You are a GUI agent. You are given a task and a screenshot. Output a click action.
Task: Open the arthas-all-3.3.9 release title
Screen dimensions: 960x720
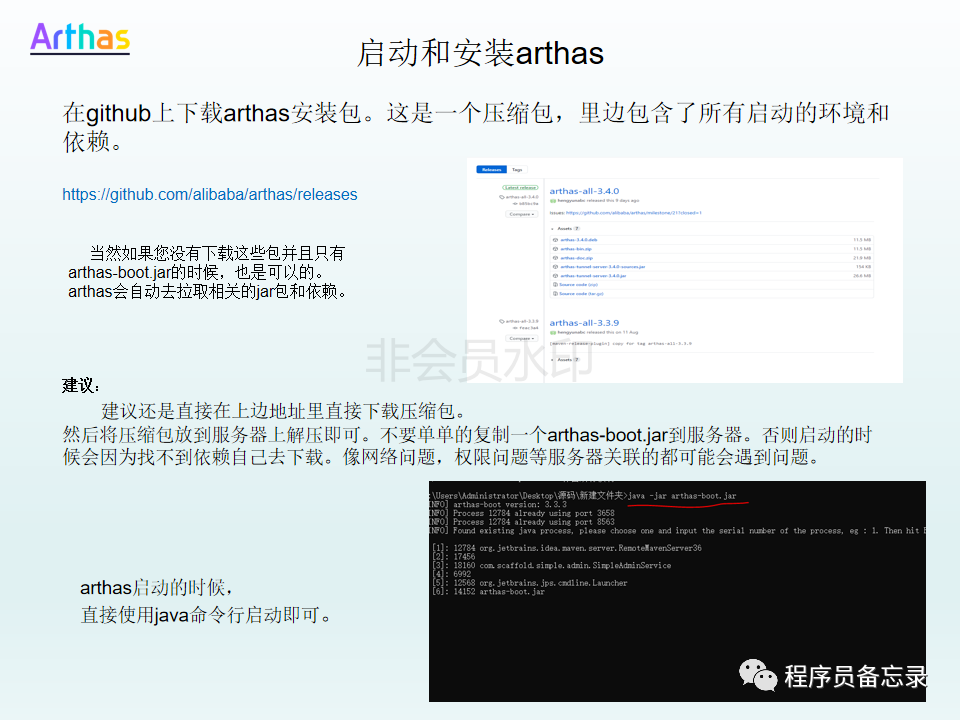click(584, 323)
